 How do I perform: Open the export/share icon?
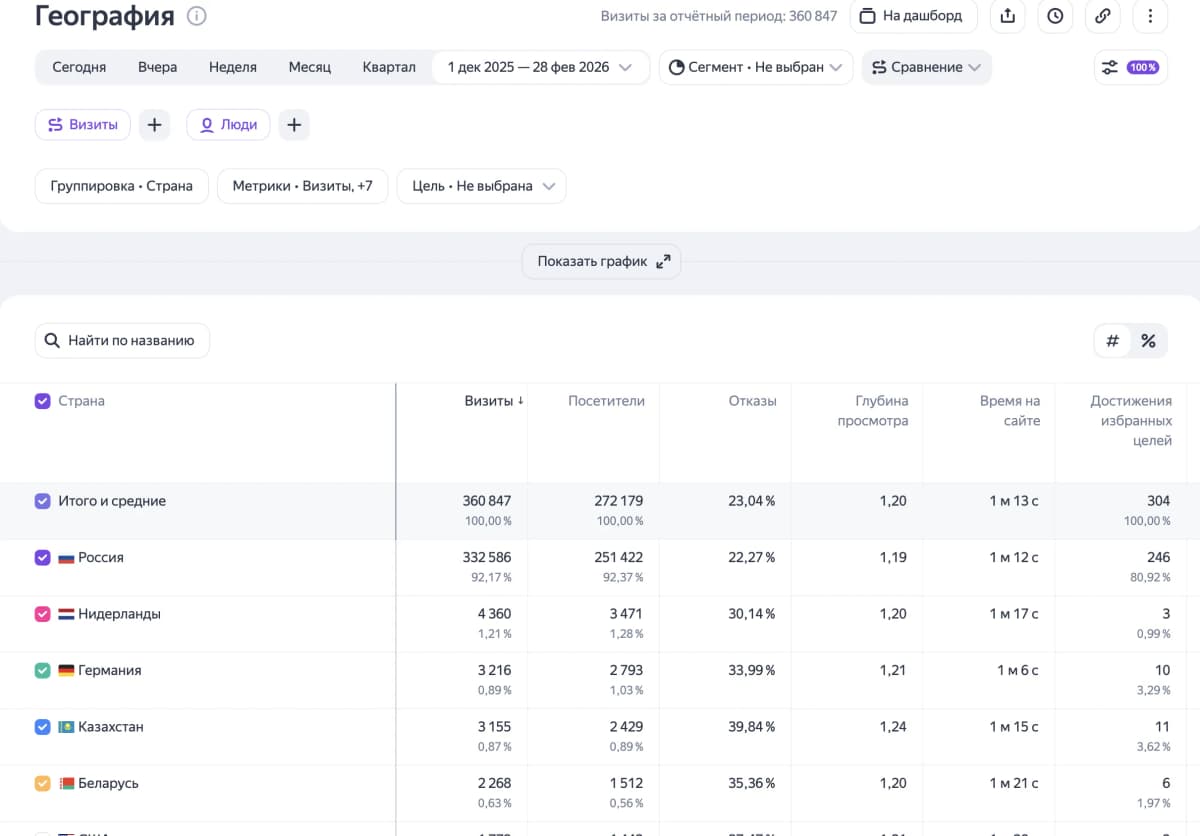pos(1007,16)
